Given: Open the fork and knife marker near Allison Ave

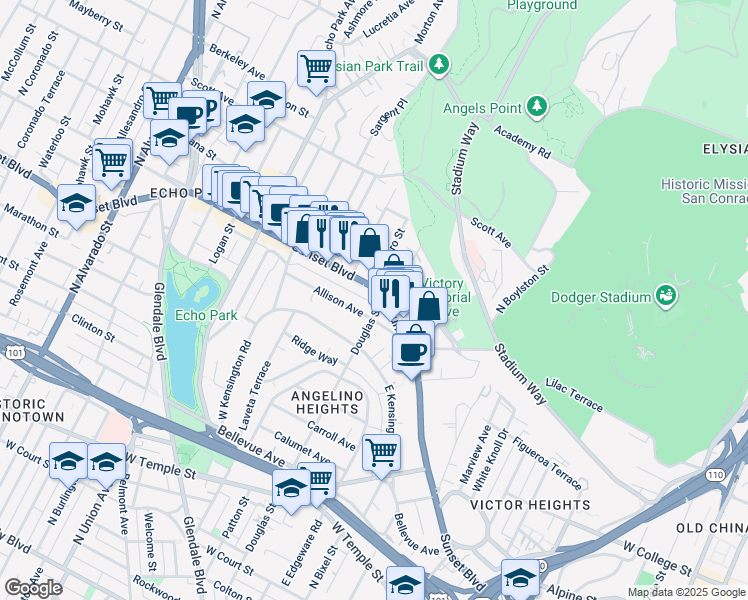Looking at the screenshot, I should [390, 293].
